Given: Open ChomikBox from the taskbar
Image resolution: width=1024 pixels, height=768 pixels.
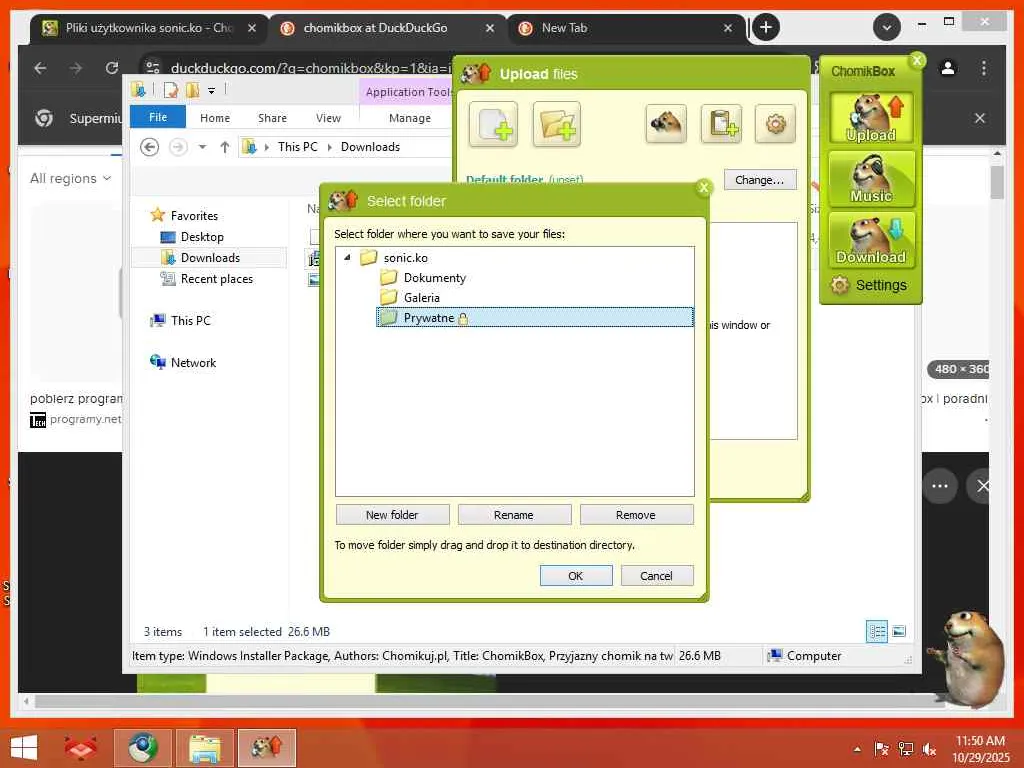Looking at the screenshot, I should coord(266,747).
